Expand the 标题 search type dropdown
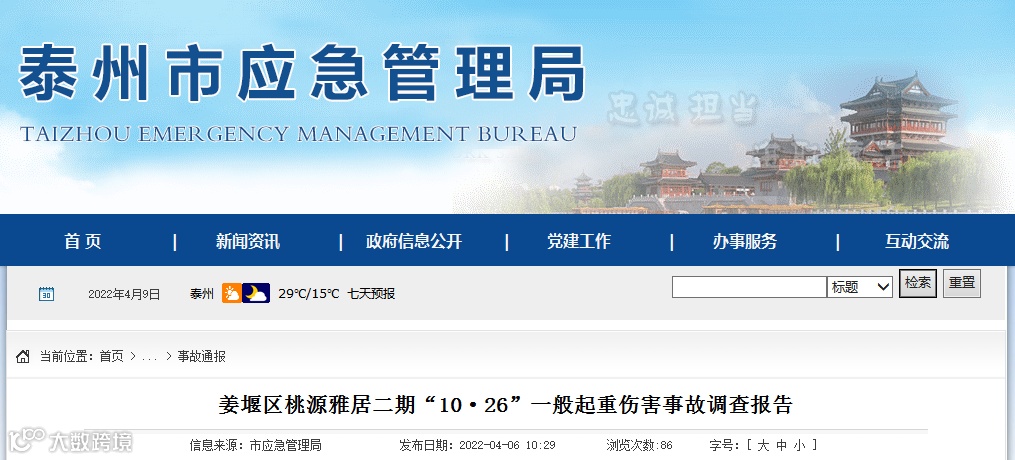1015x460 pixels. point(860,287)
